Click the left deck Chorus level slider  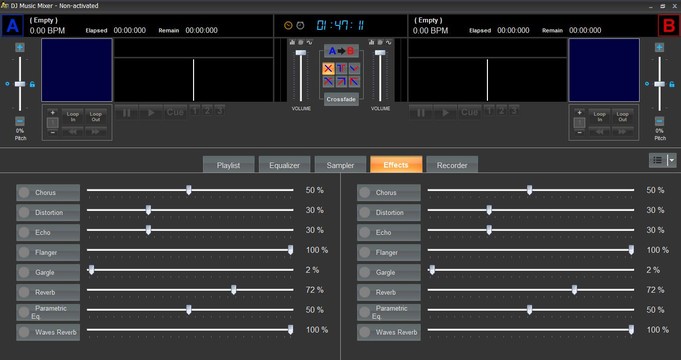pyautogui.click(x=190, y=190)
